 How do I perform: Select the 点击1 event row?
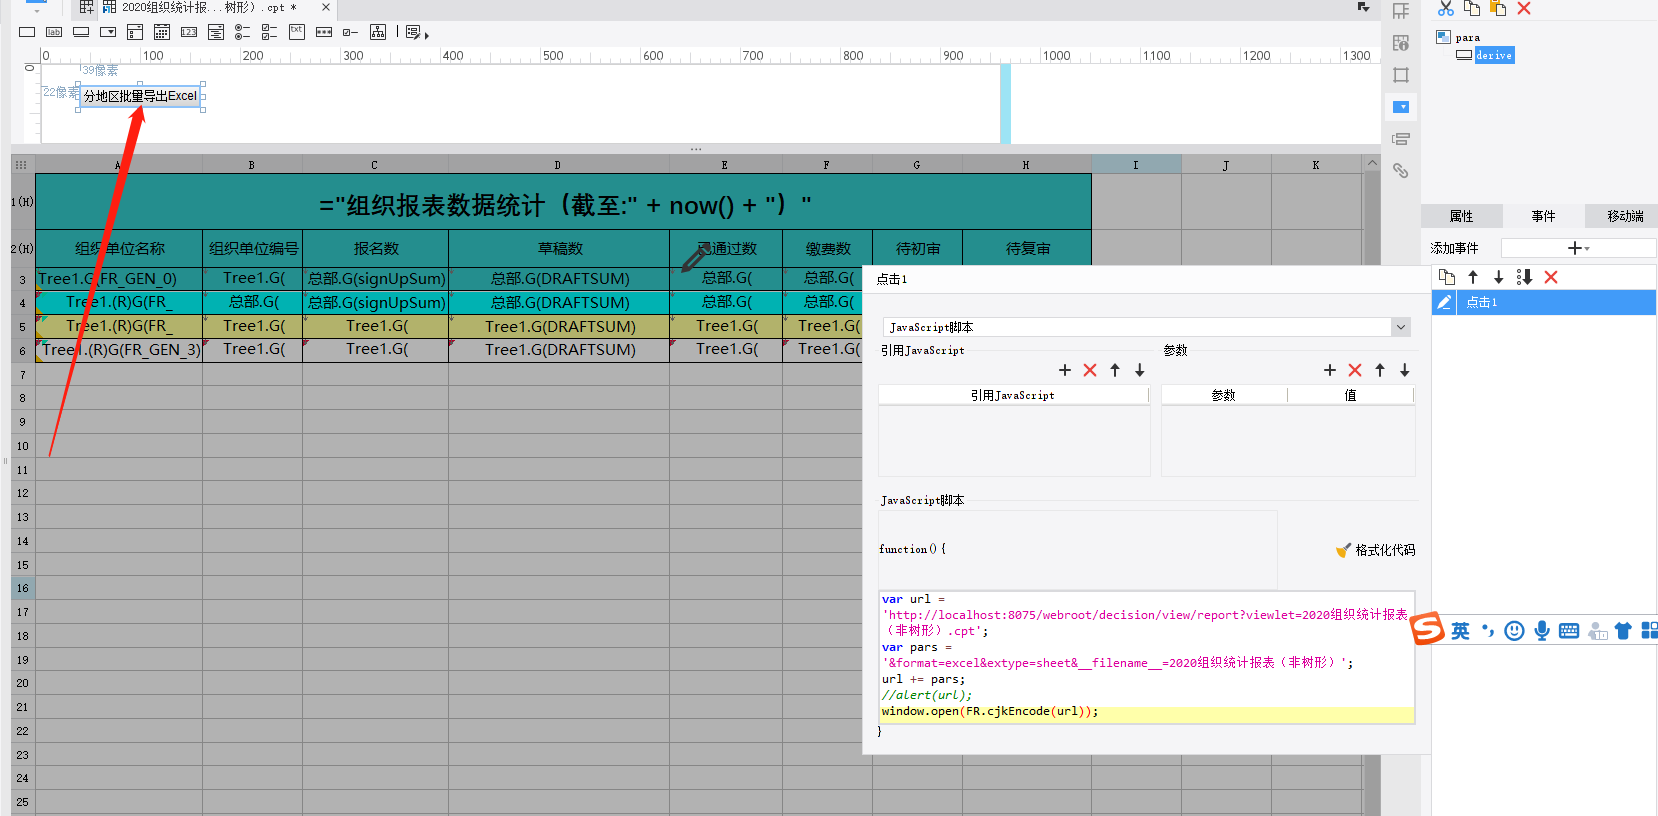(x=1544, y=302)
